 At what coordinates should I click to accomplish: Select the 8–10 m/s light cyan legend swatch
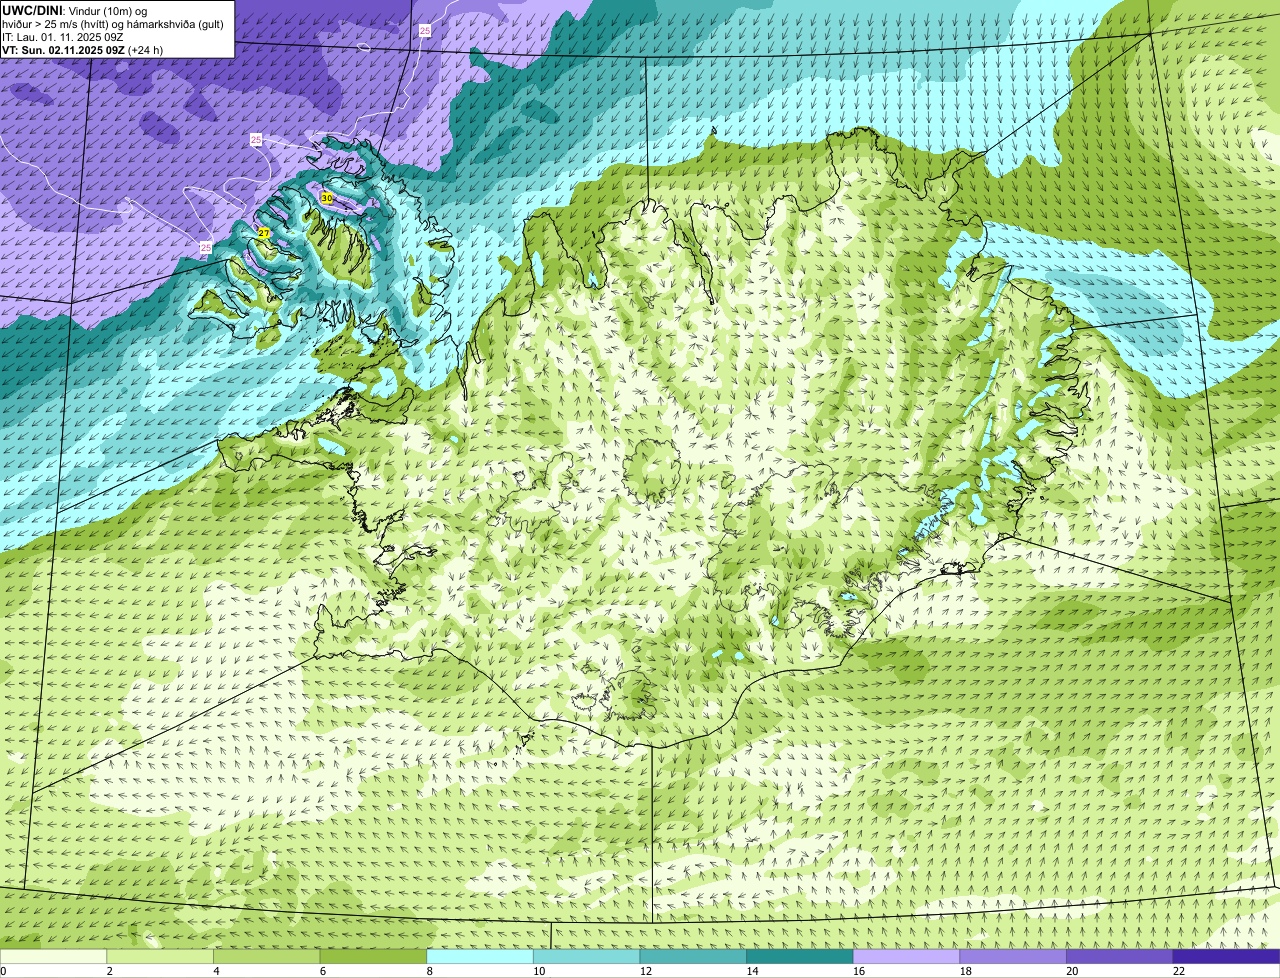(x=480, y=956)
